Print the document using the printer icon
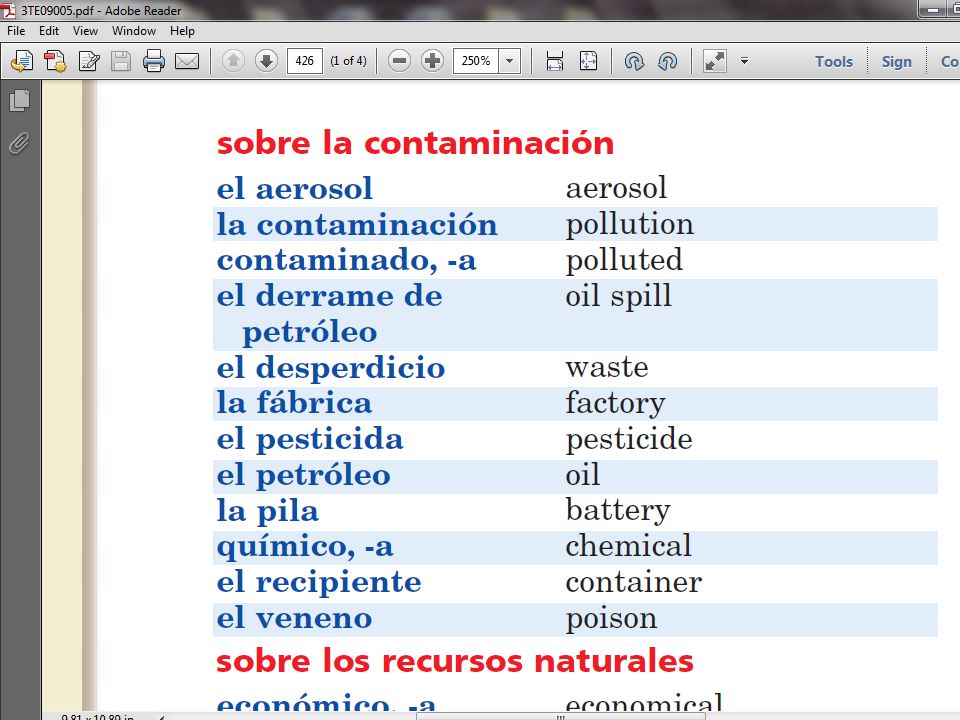Image resolution: width=960 pixels, height=720 pixels. click(154, 61)
